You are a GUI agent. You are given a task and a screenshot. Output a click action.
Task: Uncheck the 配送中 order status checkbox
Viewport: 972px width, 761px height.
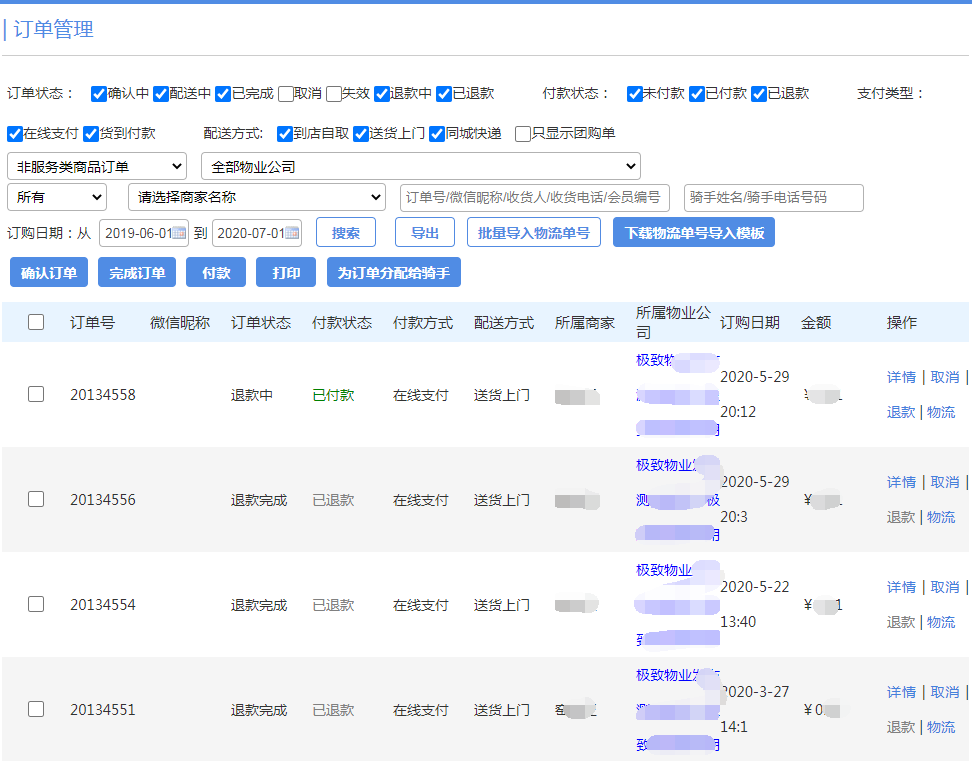coord(161,94)
